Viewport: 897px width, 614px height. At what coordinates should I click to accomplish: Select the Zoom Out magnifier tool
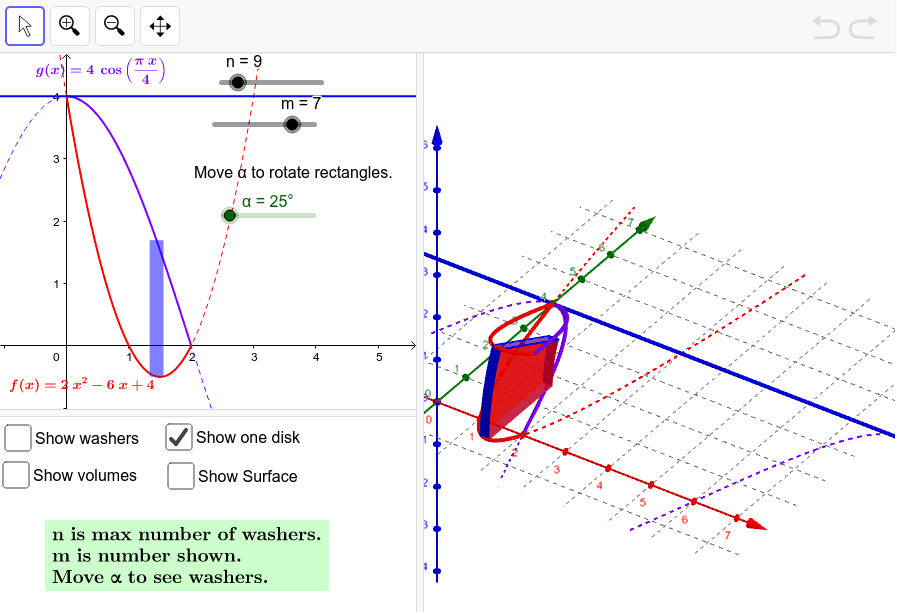click(x=114, y=26)
